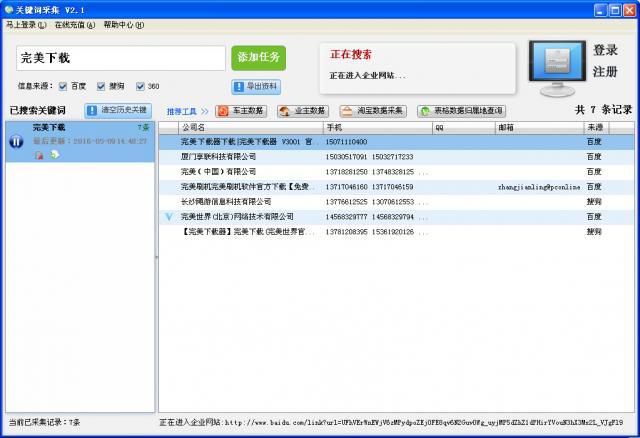Screen dimensions: 640x438
Task: Open the 表格数据归属地查询 tool
Action: point(462,111)
